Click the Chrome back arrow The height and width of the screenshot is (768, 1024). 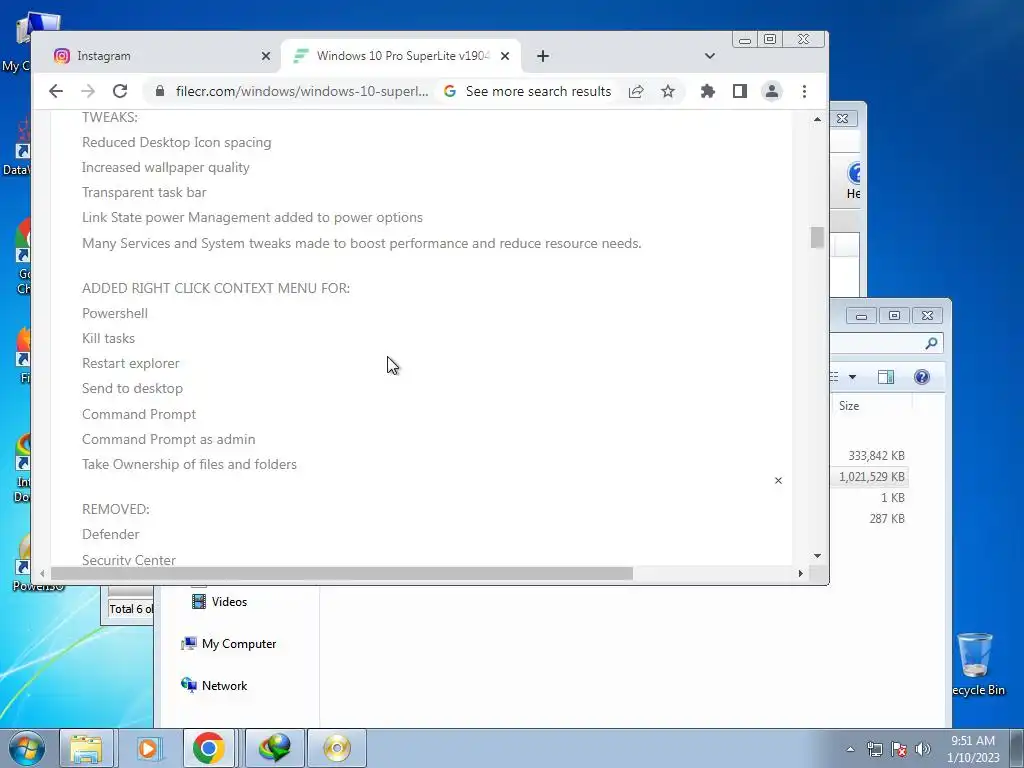[56, 91]
